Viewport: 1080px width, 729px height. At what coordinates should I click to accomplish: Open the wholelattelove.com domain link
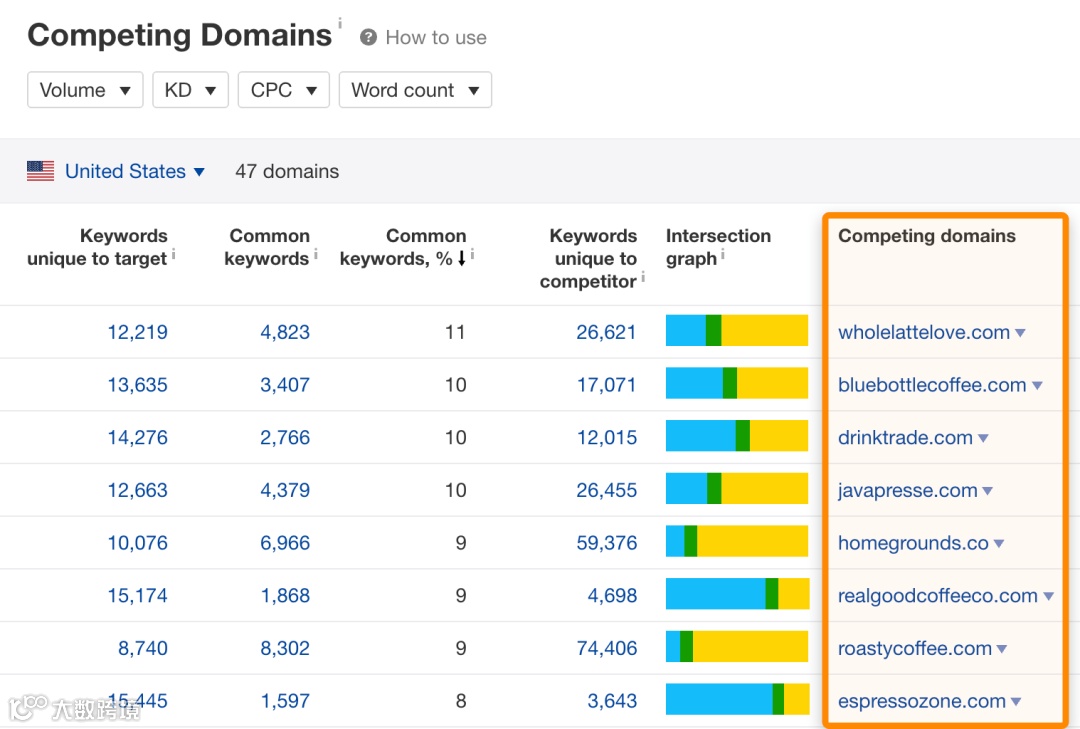point(924,332)
